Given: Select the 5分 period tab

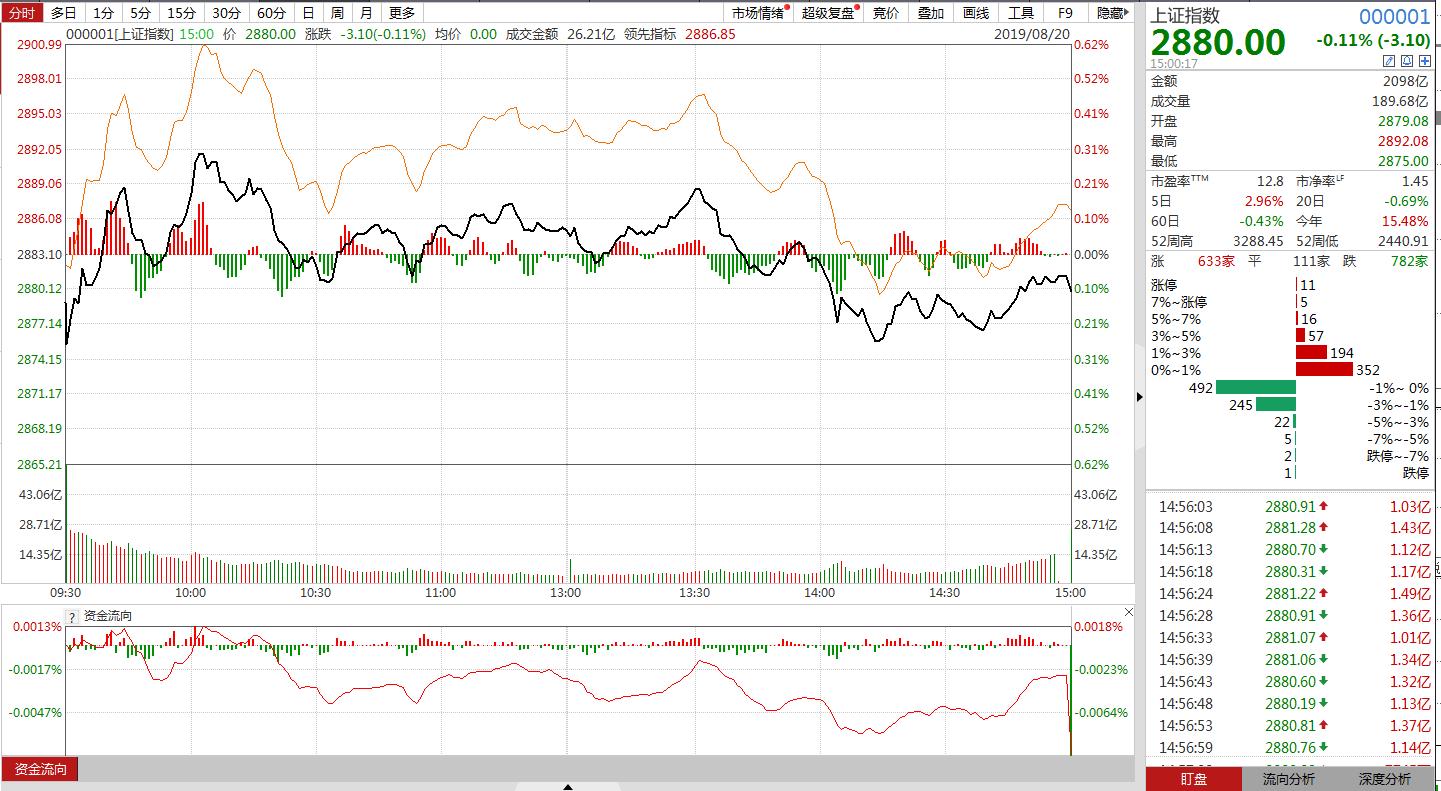Looking at the screenshot, I should pyautogui.click(x=141, y=13).
